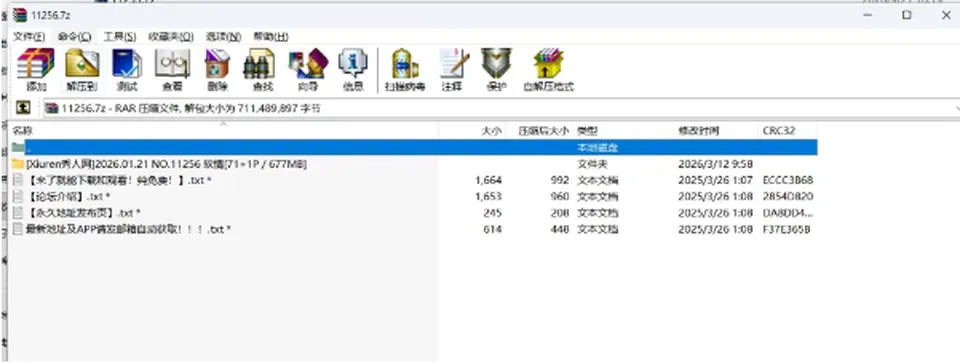The width and height of the screenshot is (960, 363).
Task: Click the document icon beside 【永久地址发布页】.txt
Action: point(18,212)
